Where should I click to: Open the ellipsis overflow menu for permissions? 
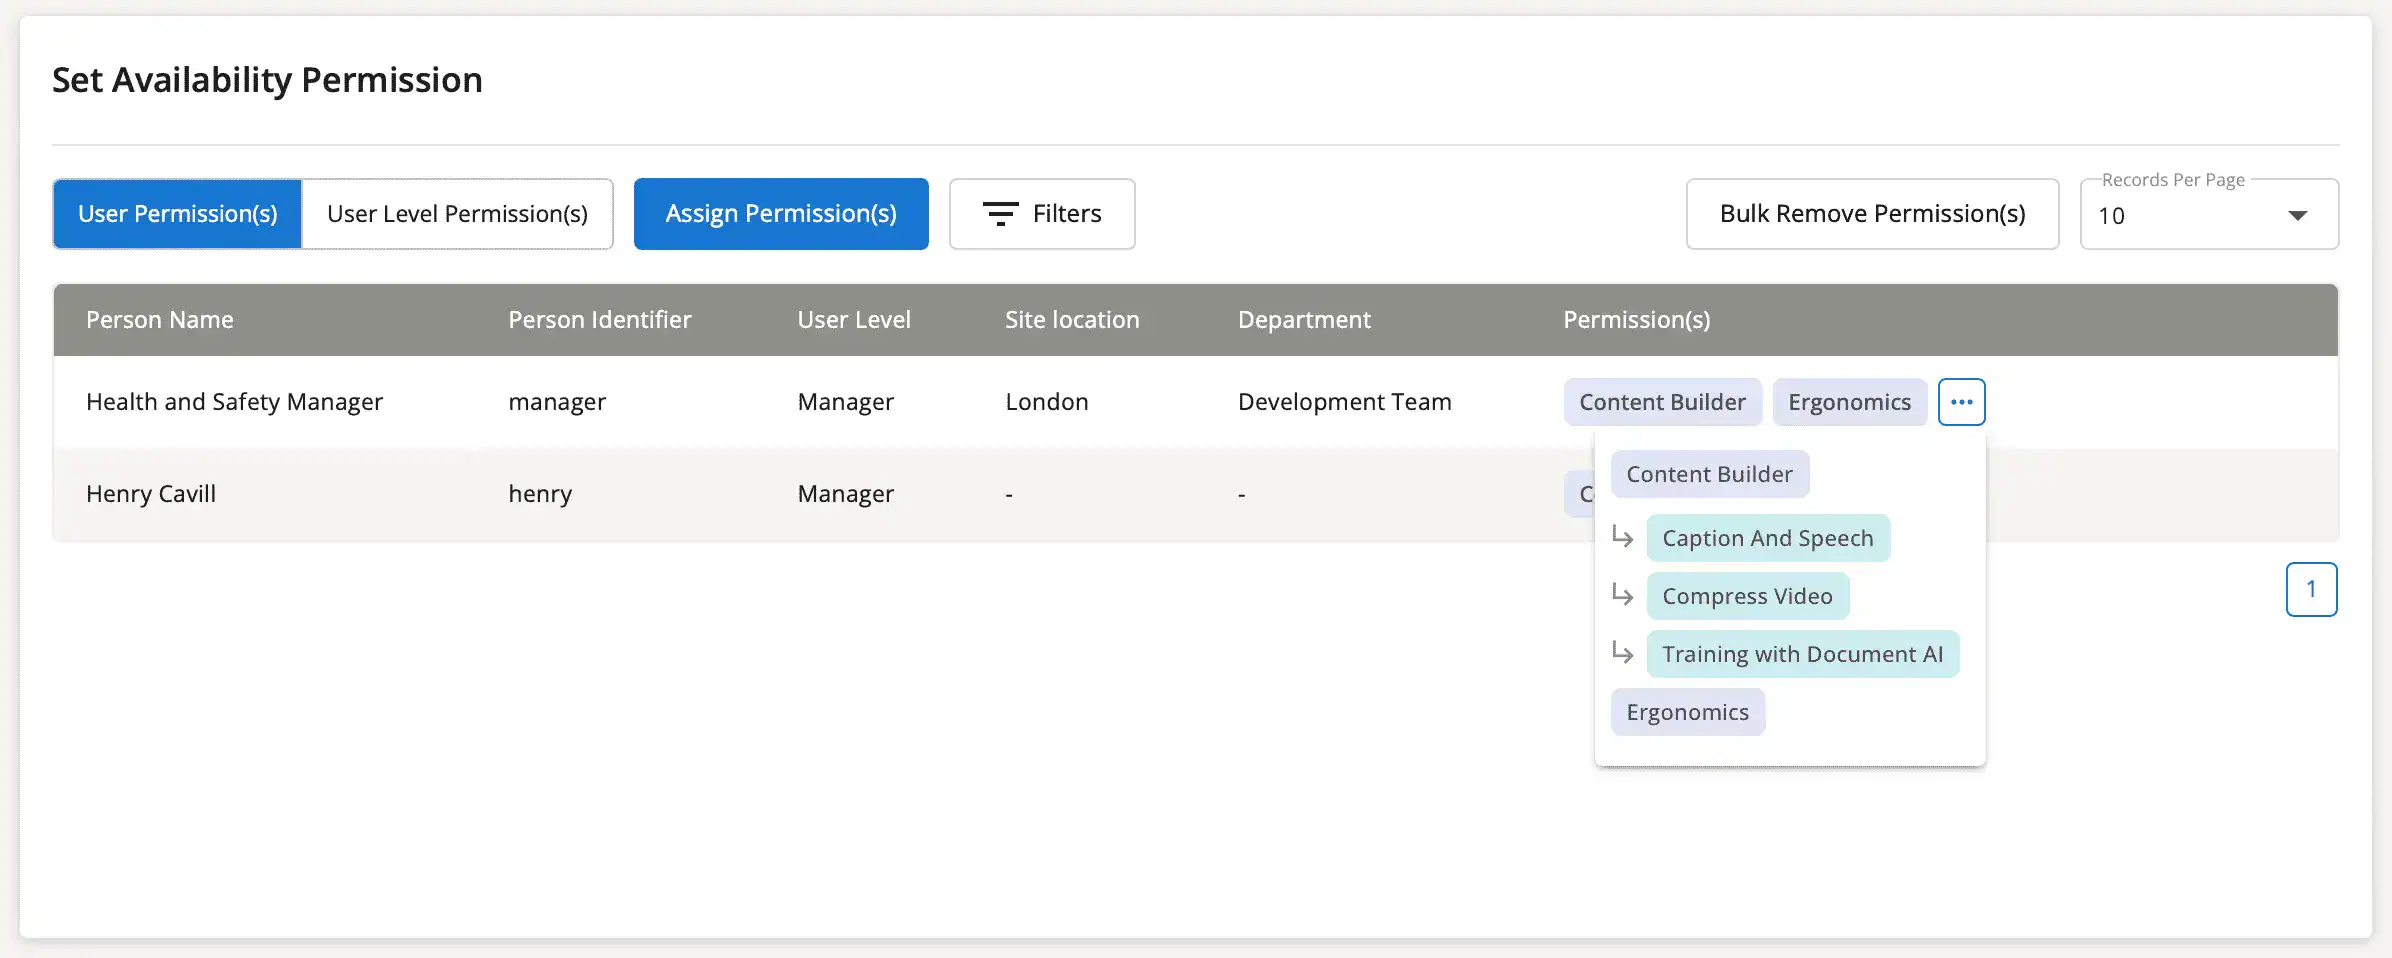tap(1961, 401)
